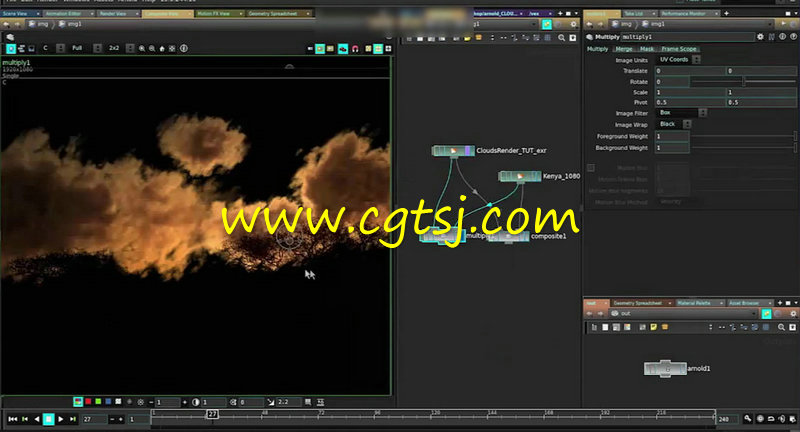
Task: Show the blue channel in viewer
Action: click(x=108, y=402)
